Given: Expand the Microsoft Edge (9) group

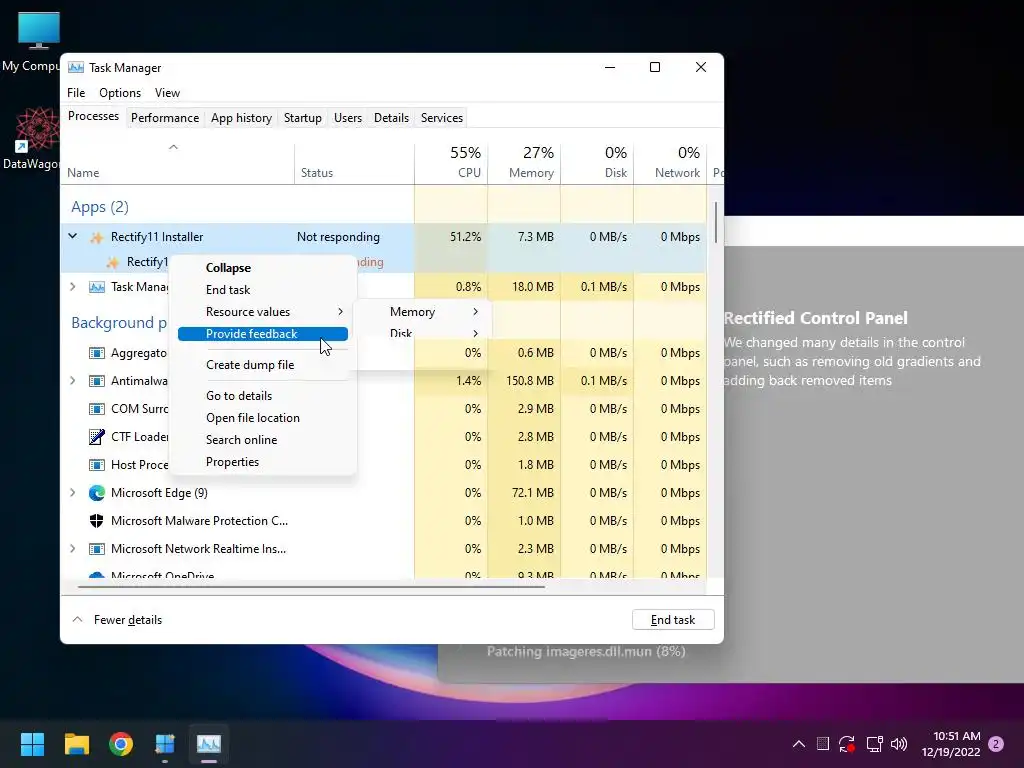Looking at the screenshot, I should pyautogui.click(x=73, y=493).
